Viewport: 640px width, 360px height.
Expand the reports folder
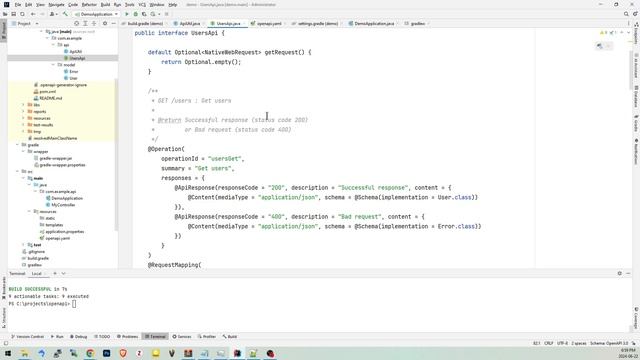[23, 111]
